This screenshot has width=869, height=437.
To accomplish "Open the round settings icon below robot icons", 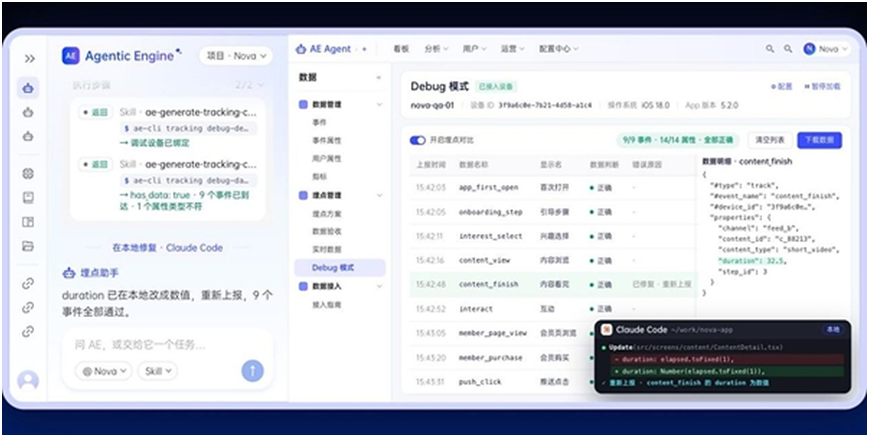I will coord(28,173).
